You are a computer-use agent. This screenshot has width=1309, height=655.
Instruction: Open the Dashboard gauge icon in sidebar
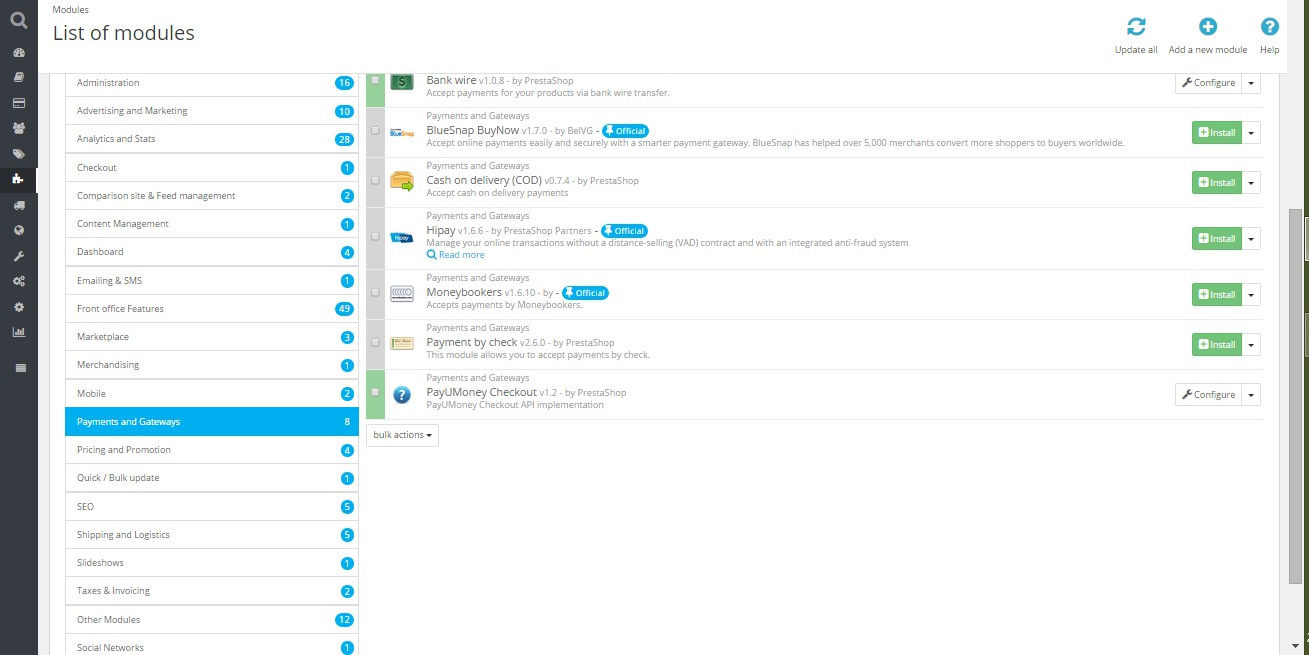18,52
